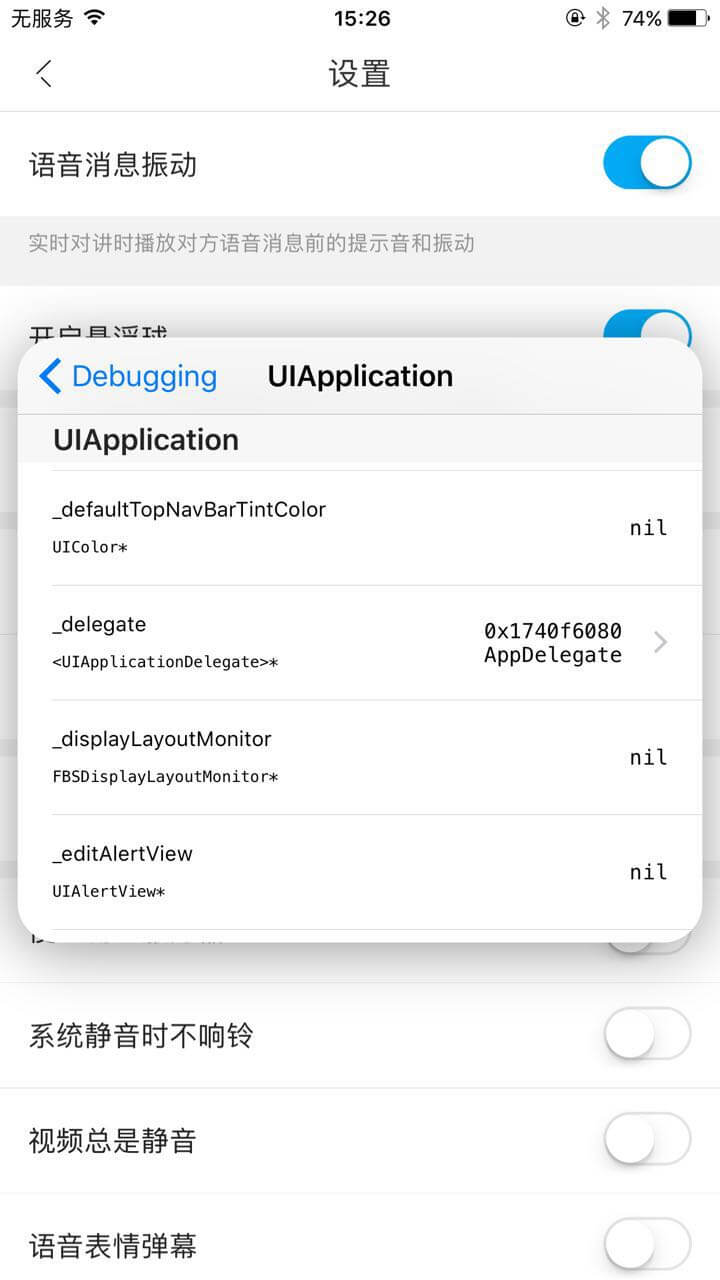Tap the battery icon in status bar

(x=688, y=18)
